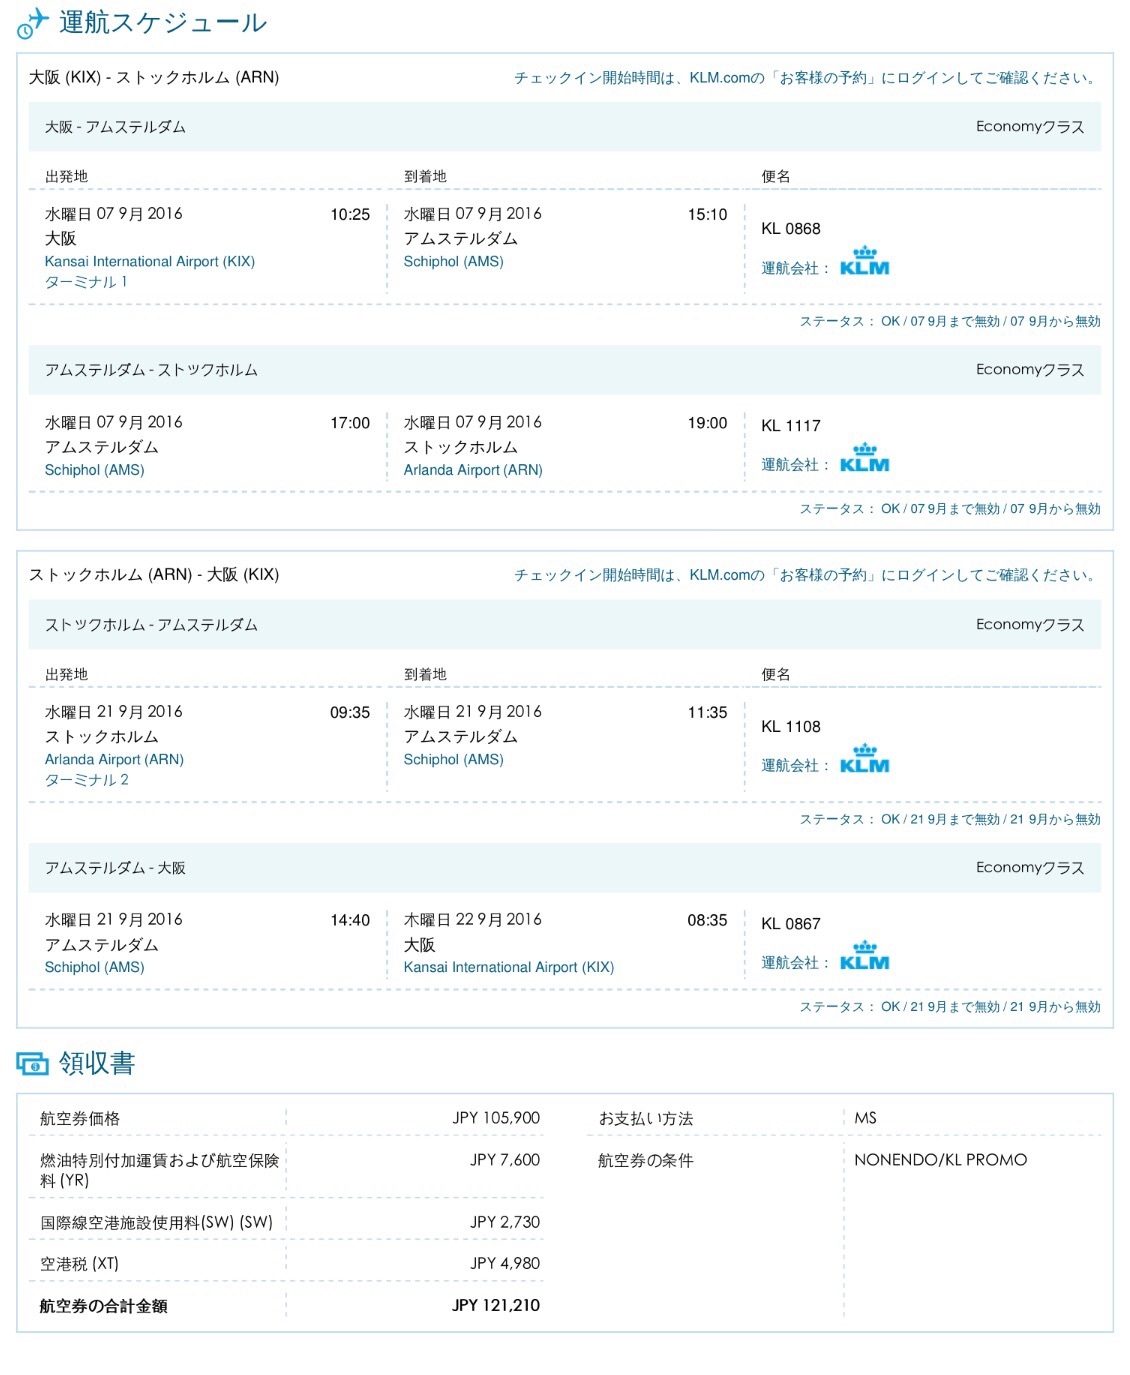
Task: Select the ストックホルム - アムステルダム segment header
Action: coord(565,625)
